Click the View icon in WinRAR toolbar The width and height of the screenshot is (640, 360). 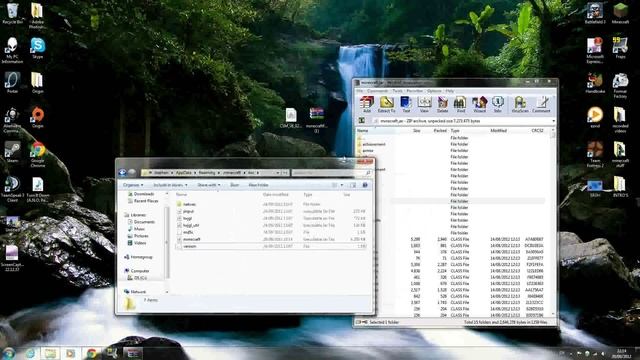[424, 104]
